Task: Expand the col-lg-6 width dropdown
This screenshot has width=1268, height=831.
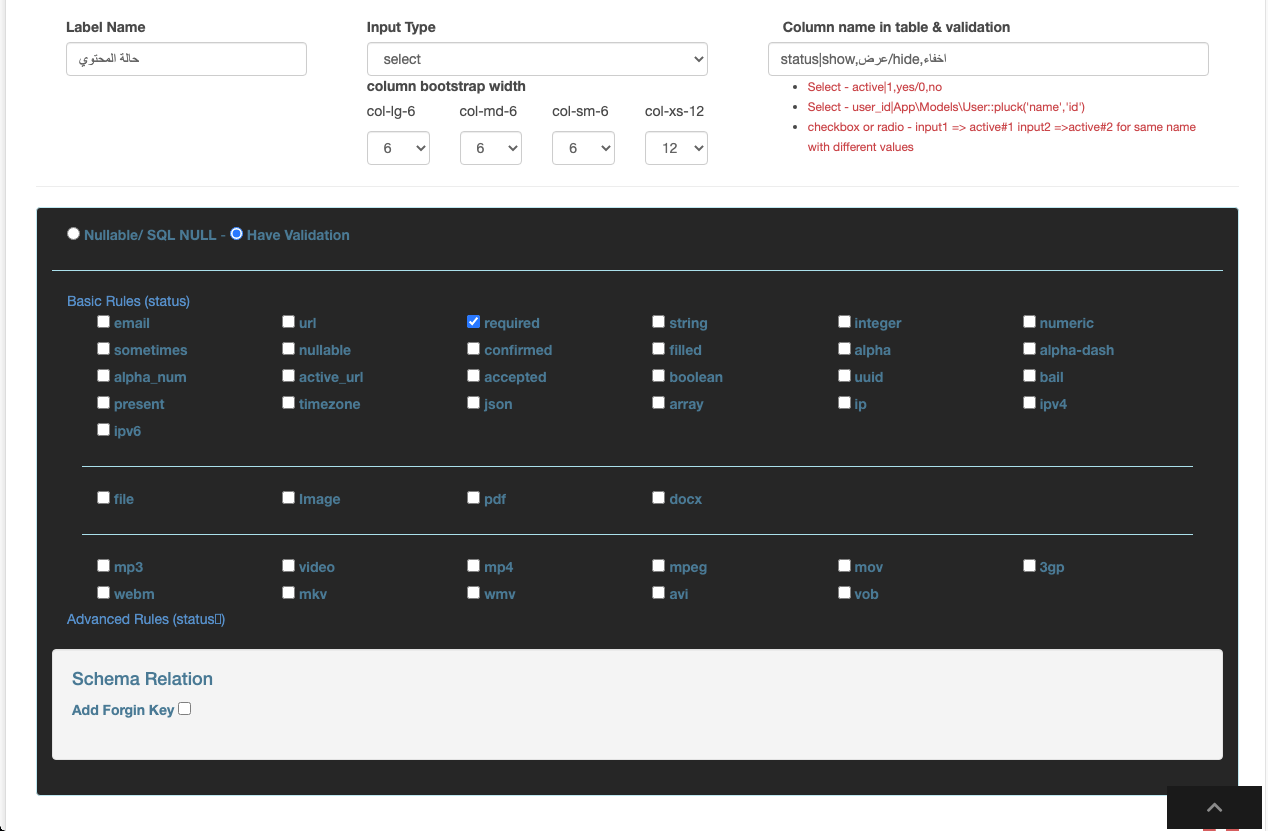Action: click(x=398, y=148)
